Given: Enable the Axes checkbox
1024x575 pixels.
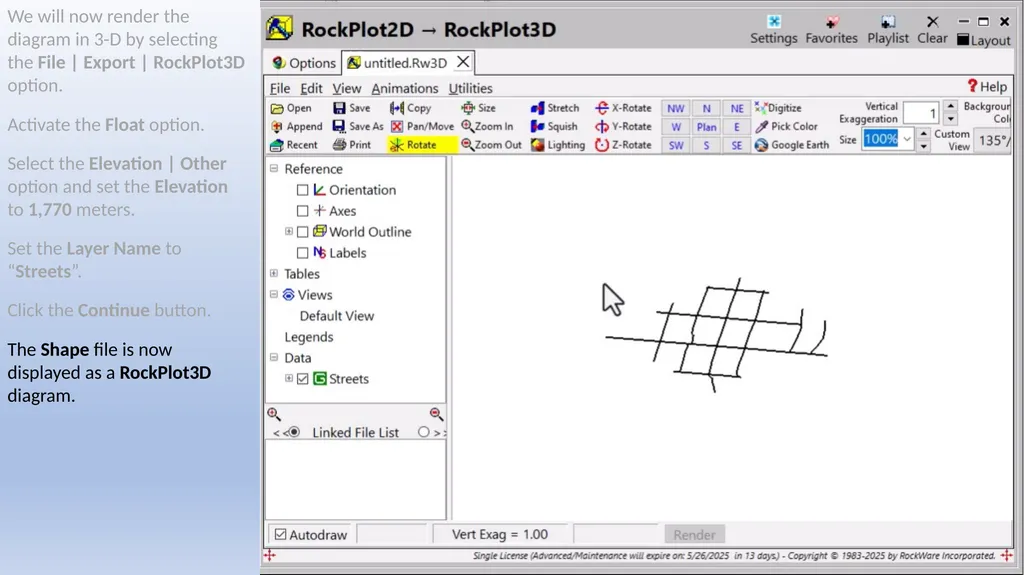Looking at the screenshot, I should (x=302, y=211).
